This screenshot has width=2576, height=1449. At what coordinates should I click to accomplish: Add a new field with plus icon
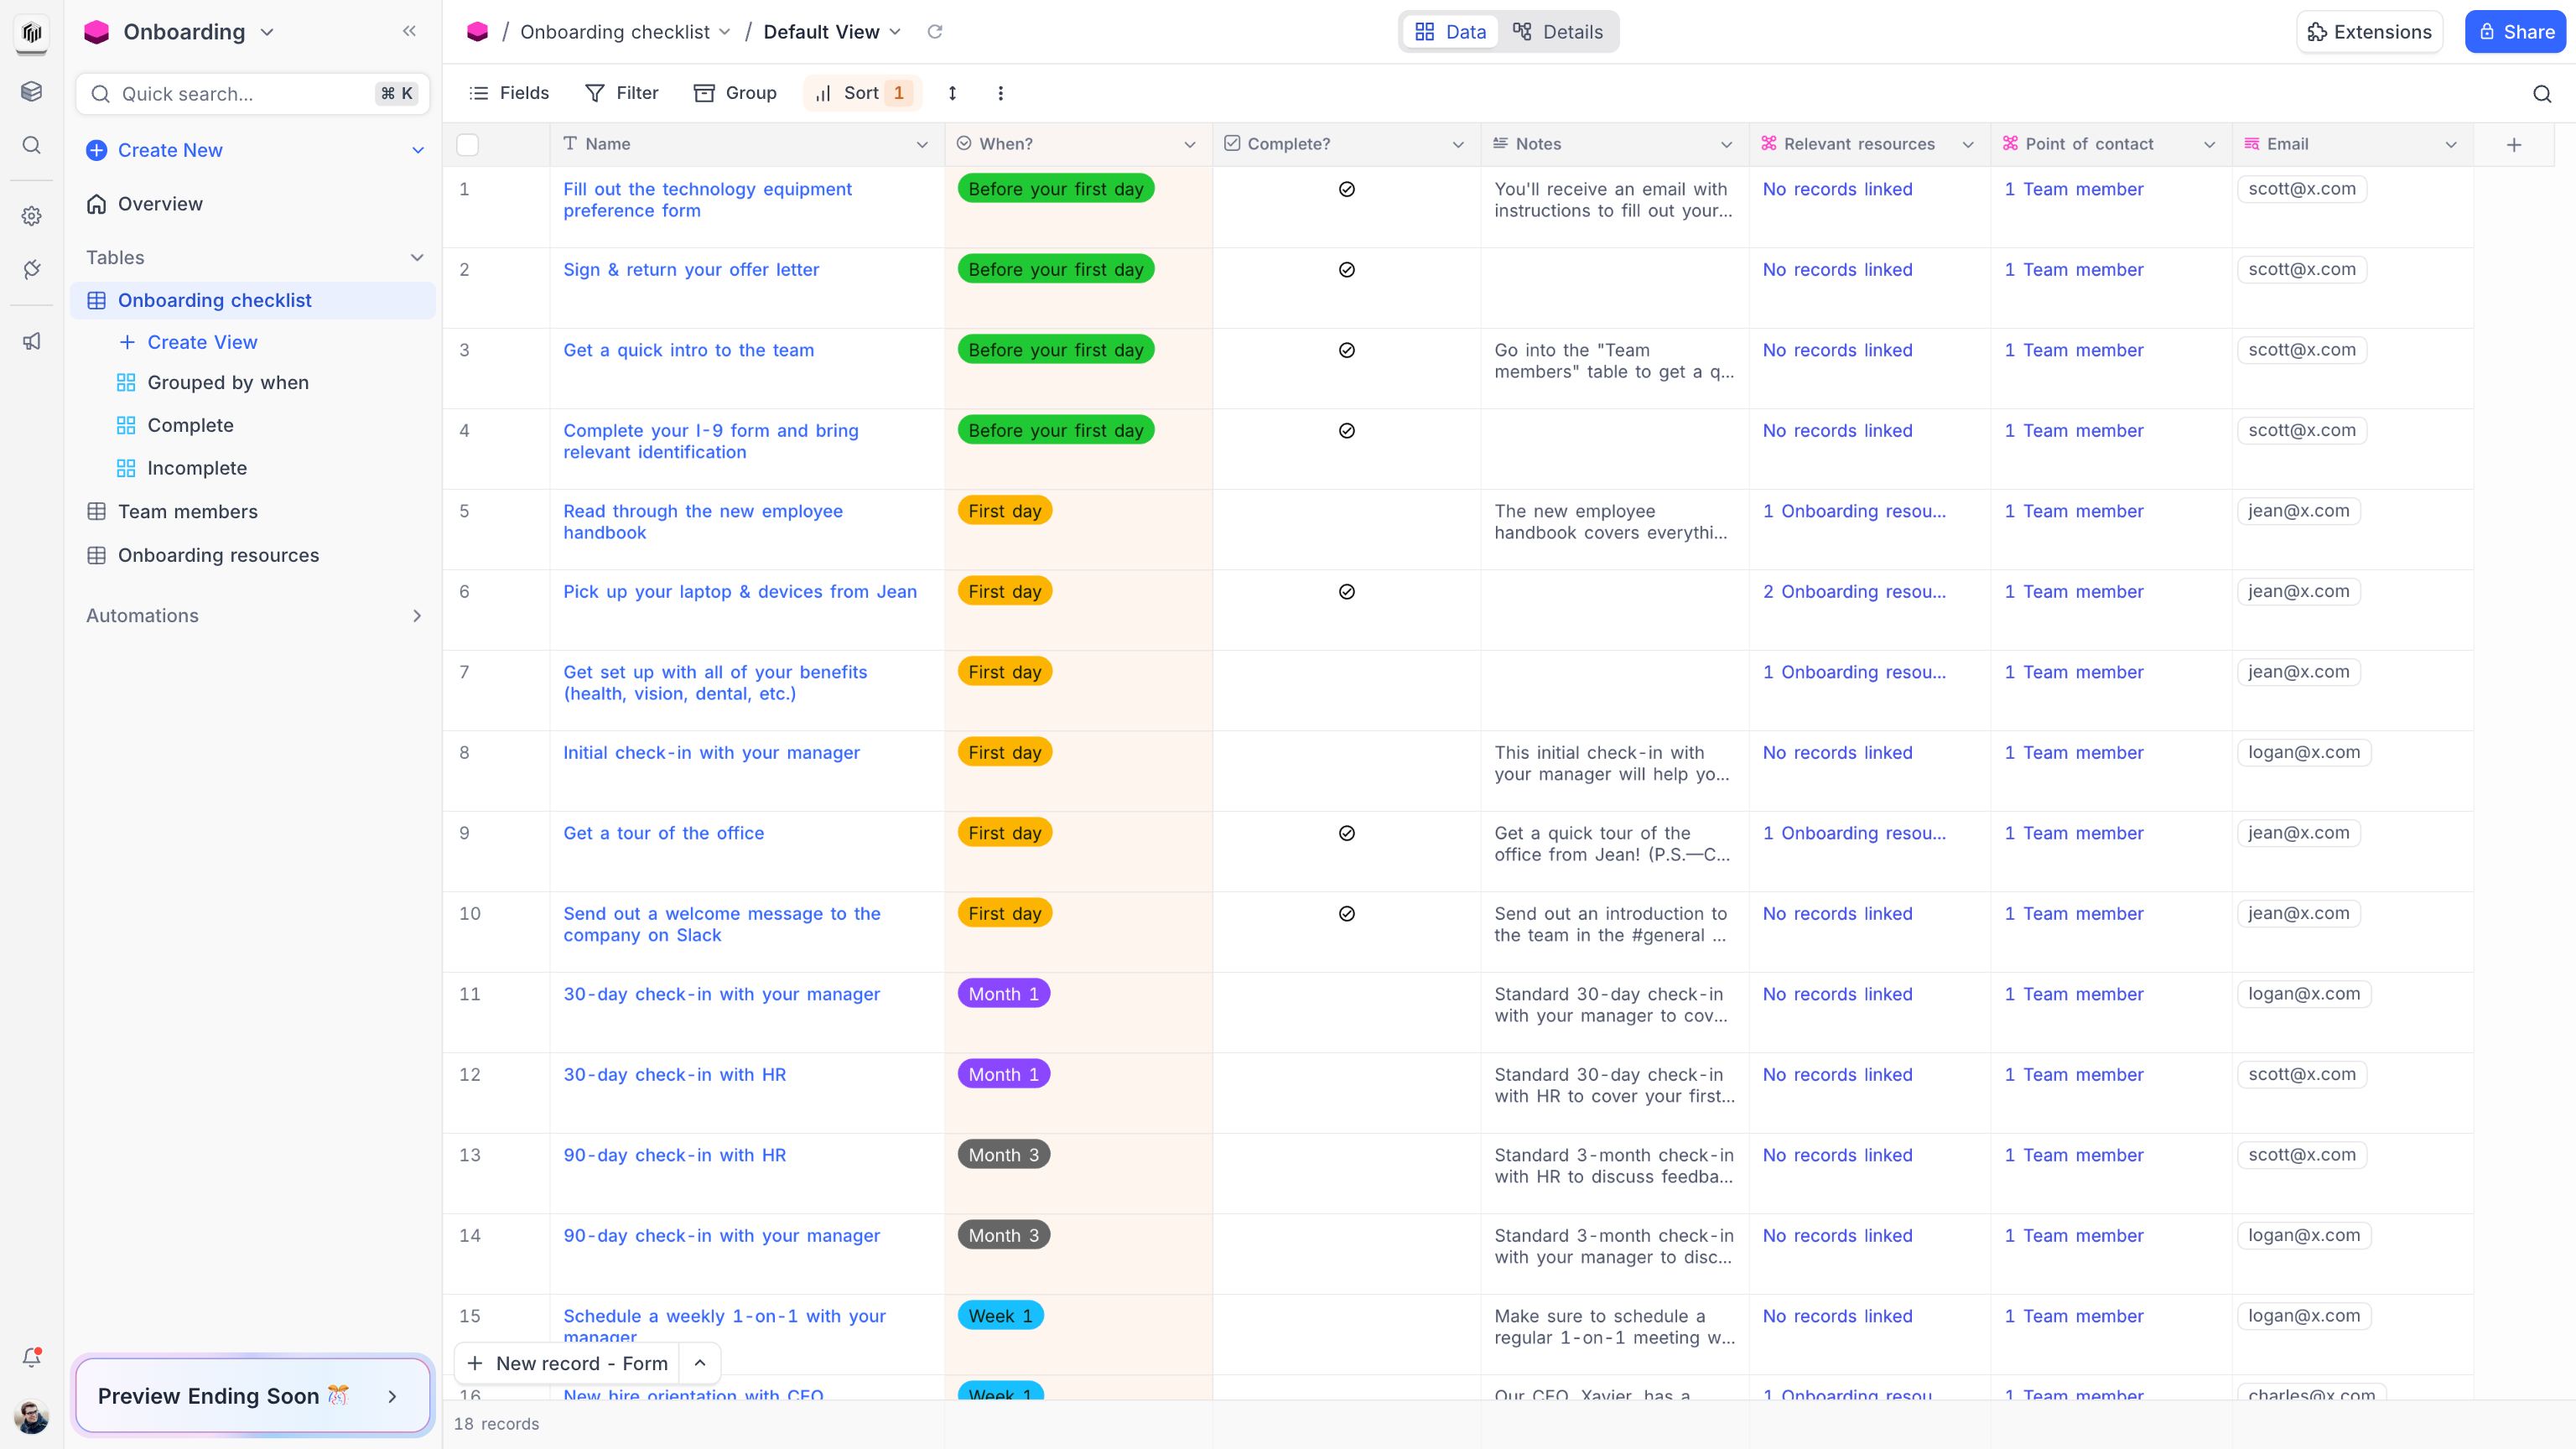pos(2514,145)
